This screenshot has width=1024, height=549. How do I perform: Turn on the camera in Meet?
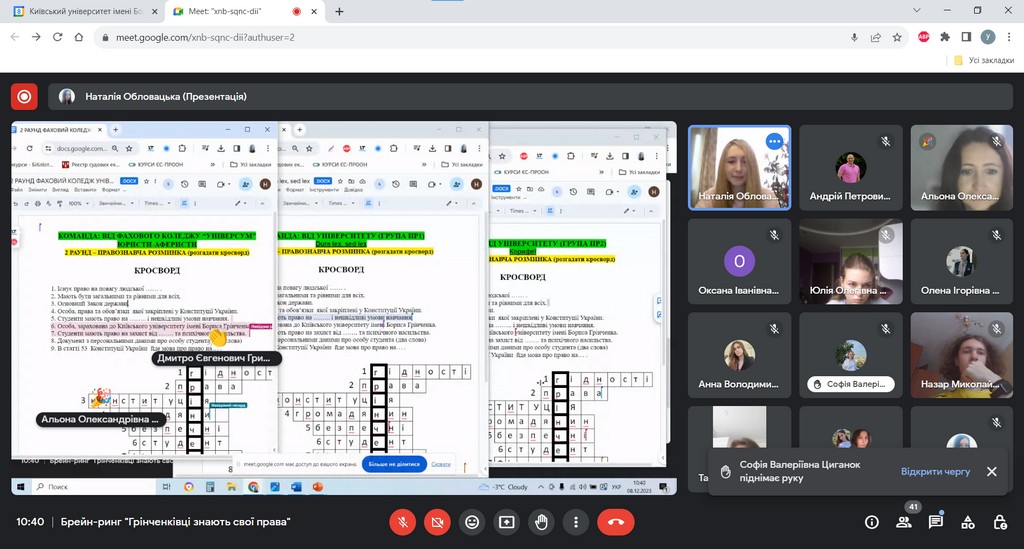click(x=437, y=522)
